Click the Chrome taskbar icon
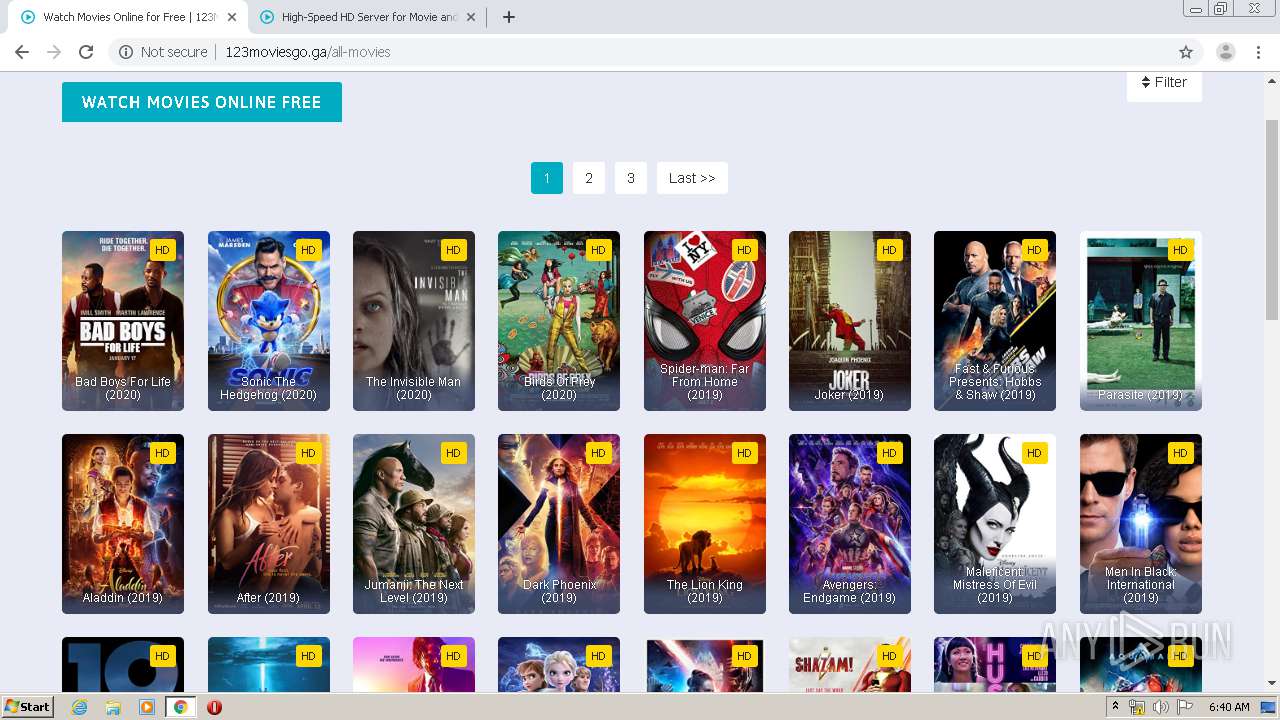1280x720 pixels. [x=181, y=707]
